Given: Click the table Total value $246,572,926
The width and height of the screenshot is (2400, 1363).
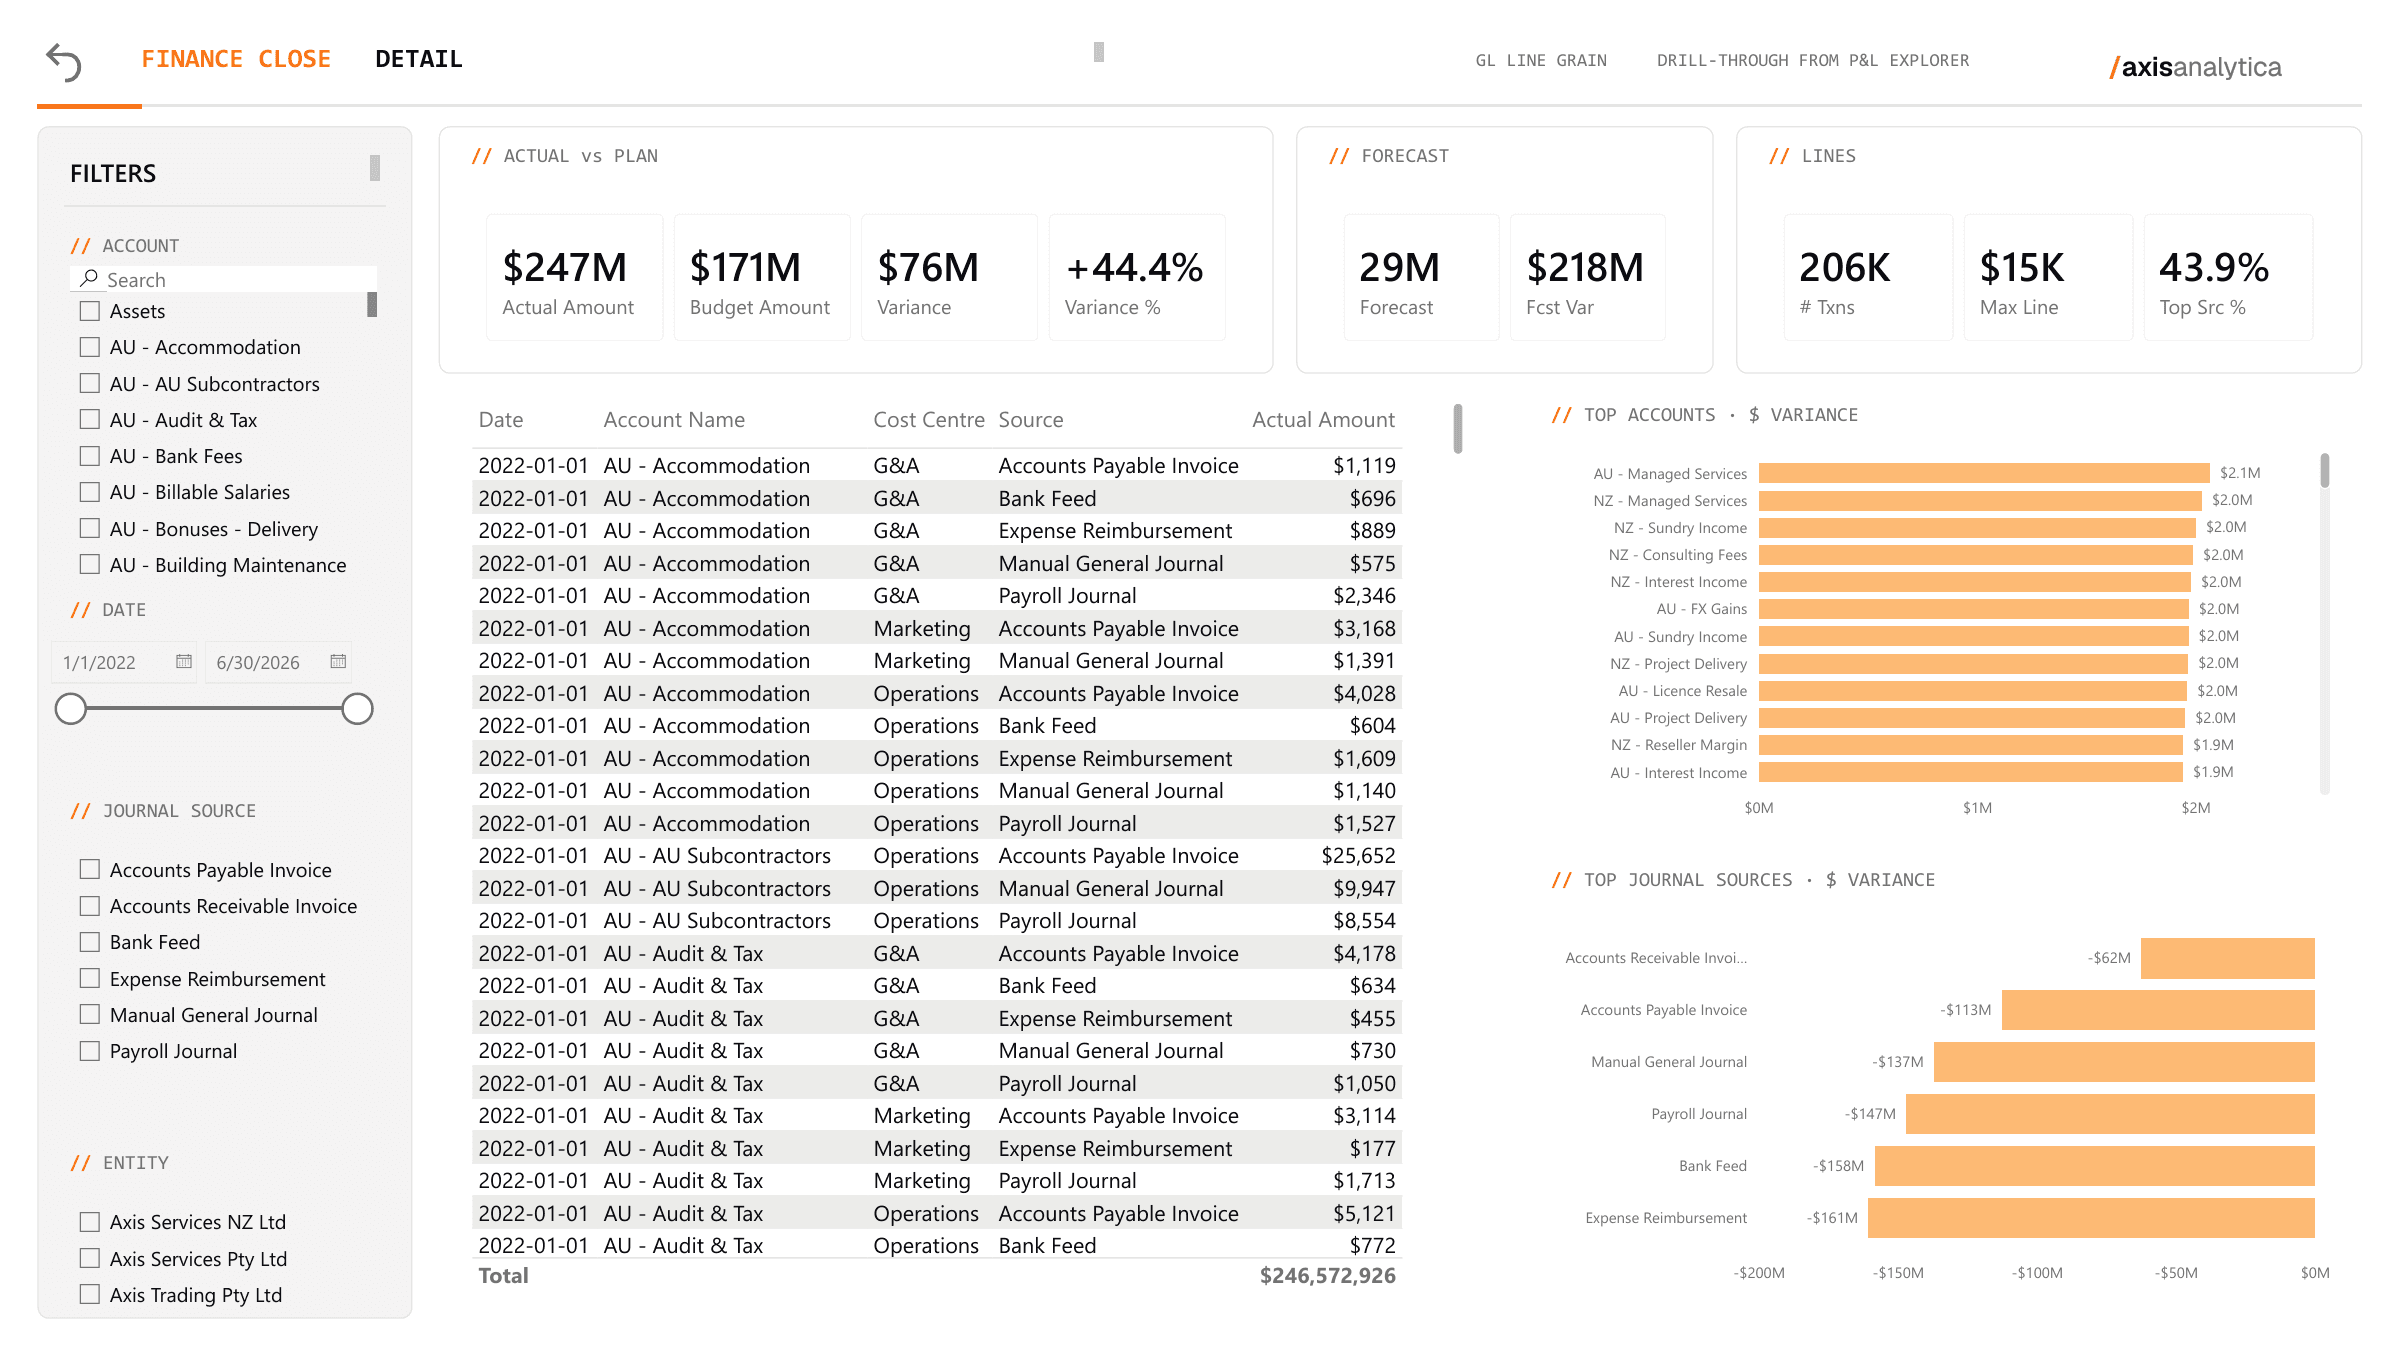Looking at the screenshot, I should [x=1327, y=1276].
